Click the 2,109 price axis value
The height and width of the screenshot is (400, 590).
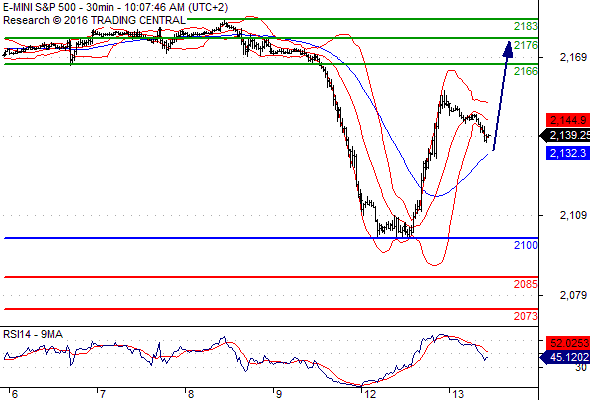(x=573, y=215)
